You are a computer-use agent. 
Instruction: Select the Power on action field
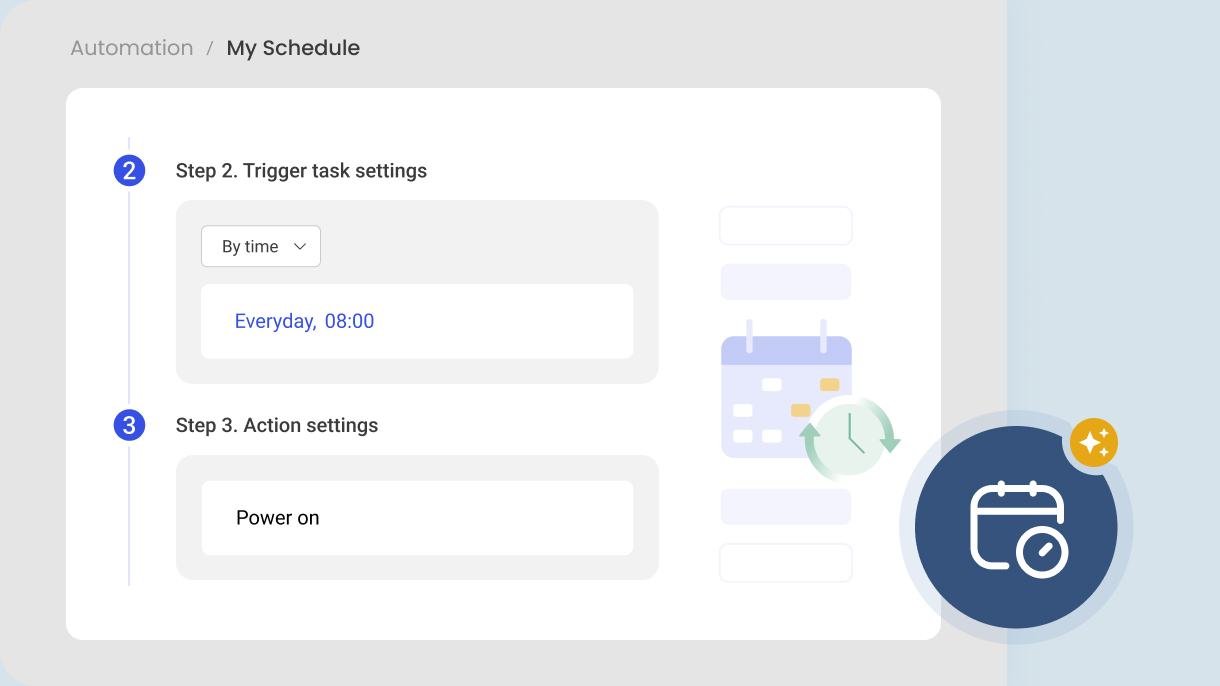pyautogui.click(x=417, y=518)
